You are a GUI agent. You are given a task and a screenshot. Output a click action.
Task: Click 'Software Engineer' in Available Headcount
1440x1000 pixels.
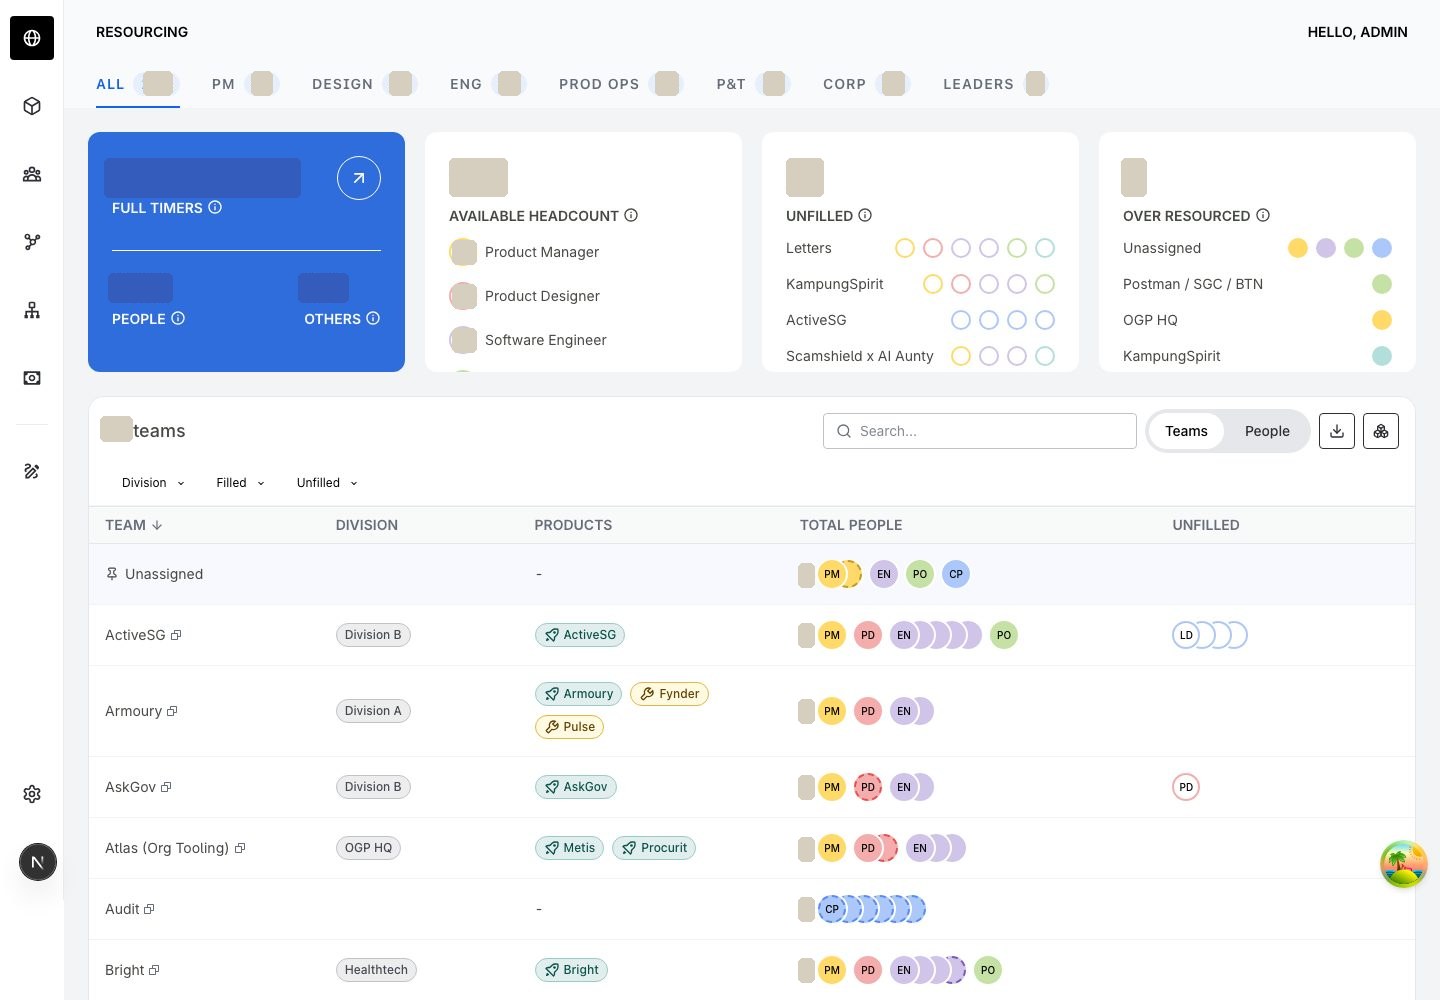(x=546, y=340)
